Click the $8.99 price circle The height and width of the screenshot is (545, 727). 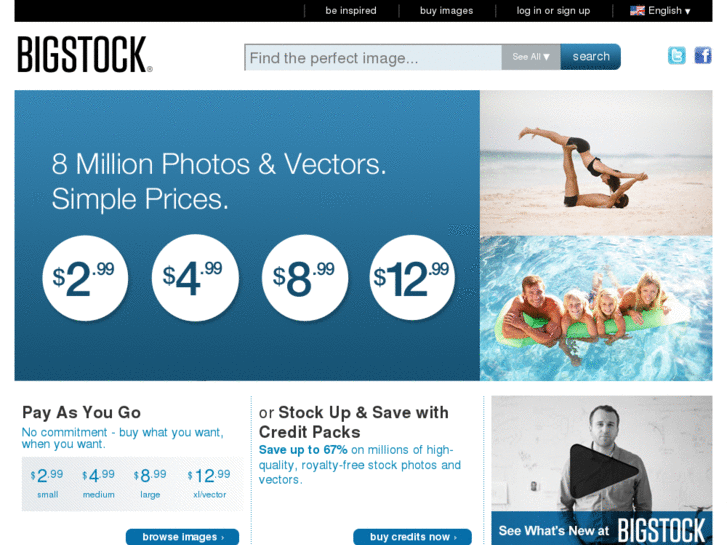point(305,278)
